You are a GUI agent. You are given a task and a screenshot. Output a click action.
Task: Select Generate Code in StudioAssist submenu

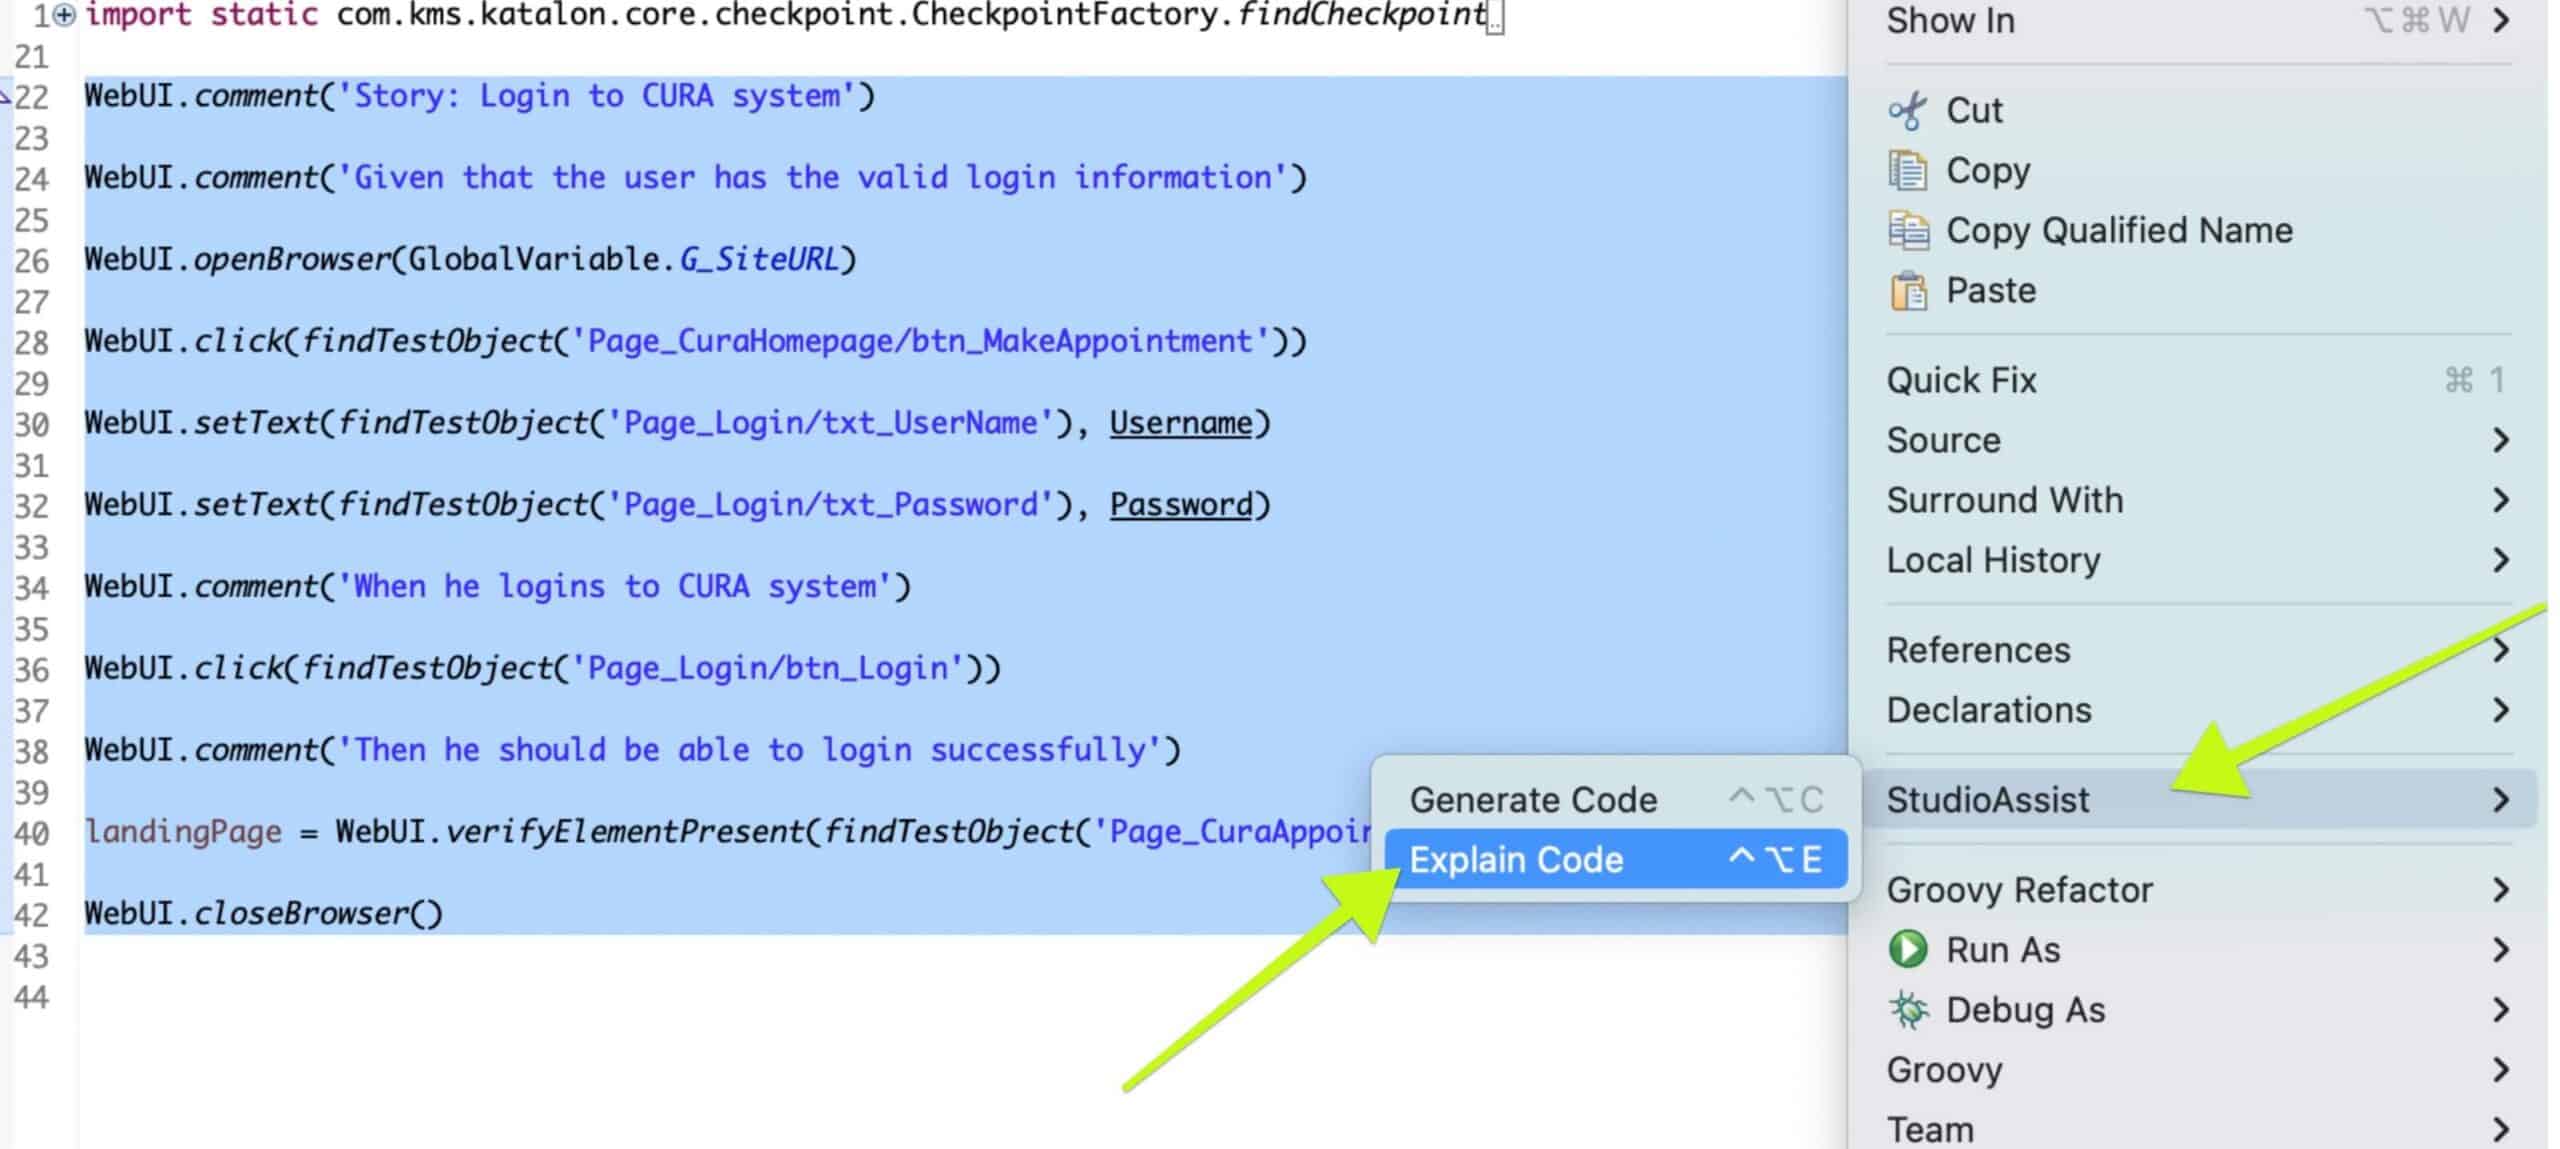1616,800
